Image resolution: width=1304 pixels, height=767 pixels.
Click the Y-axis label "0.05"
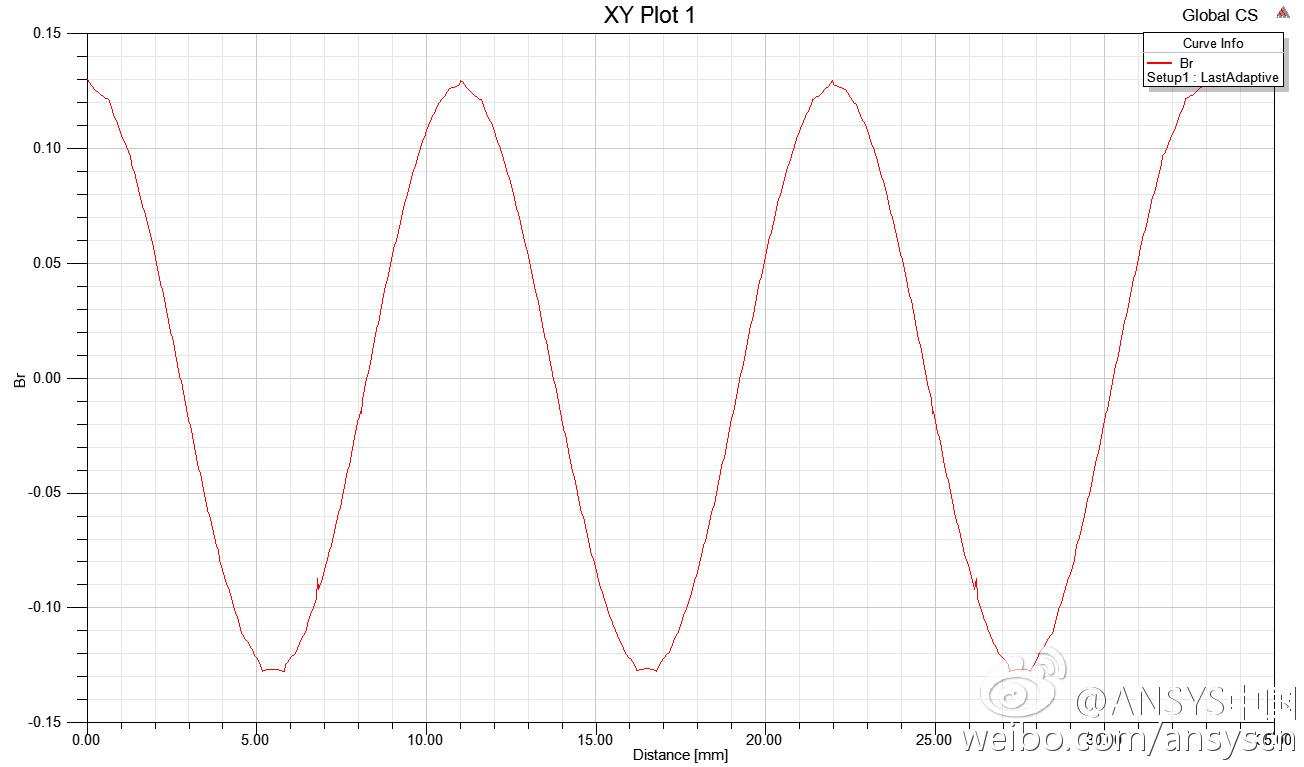tap(47, 263)
